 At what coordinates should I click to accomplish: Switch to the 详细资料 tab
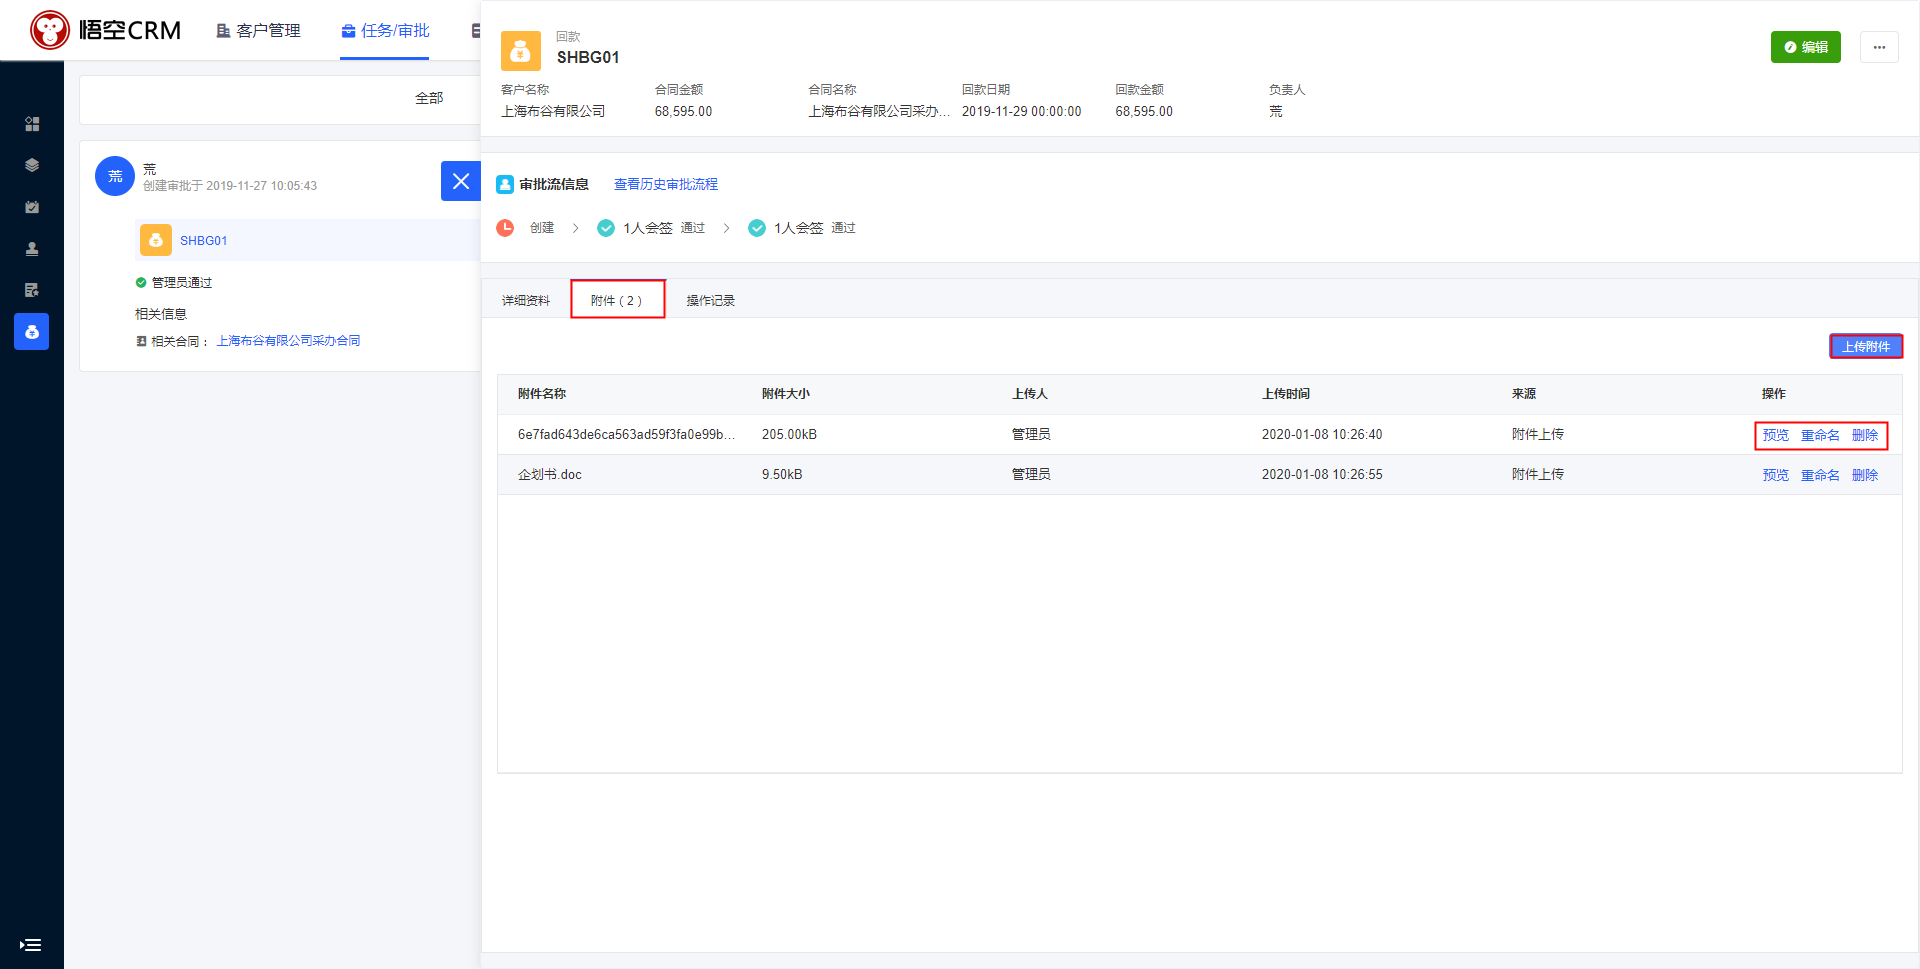point(526,300)
